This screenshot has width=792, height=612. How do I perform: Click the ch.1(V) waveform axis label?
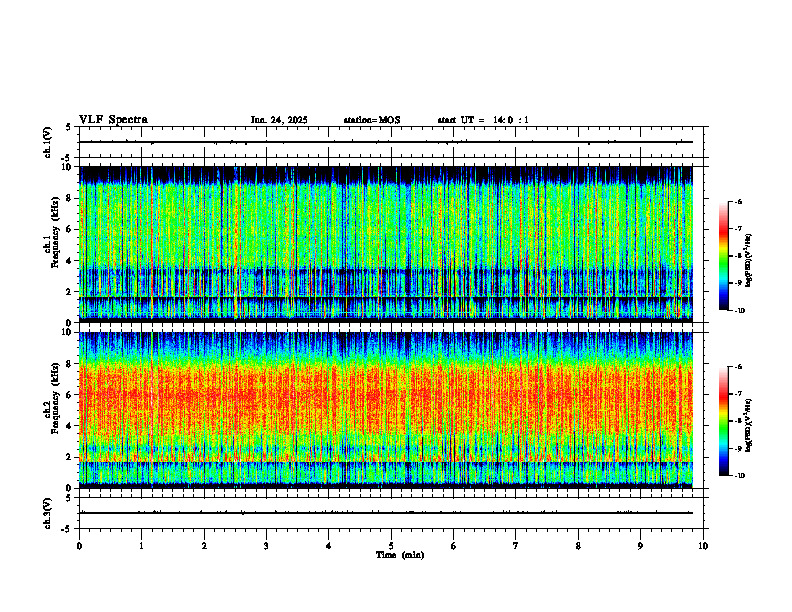point(47,142)
